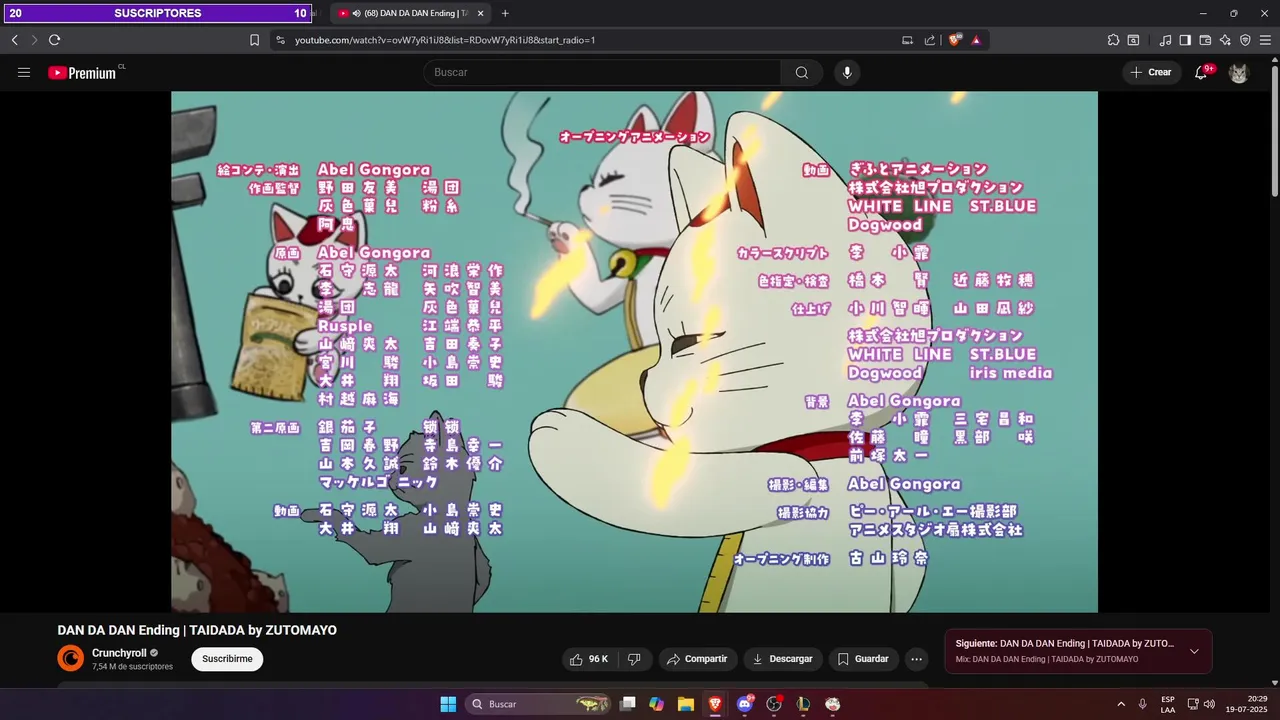Mute tab audio speaker icon
This screenshot has height=720, width=1280.
tap(357, 13)
